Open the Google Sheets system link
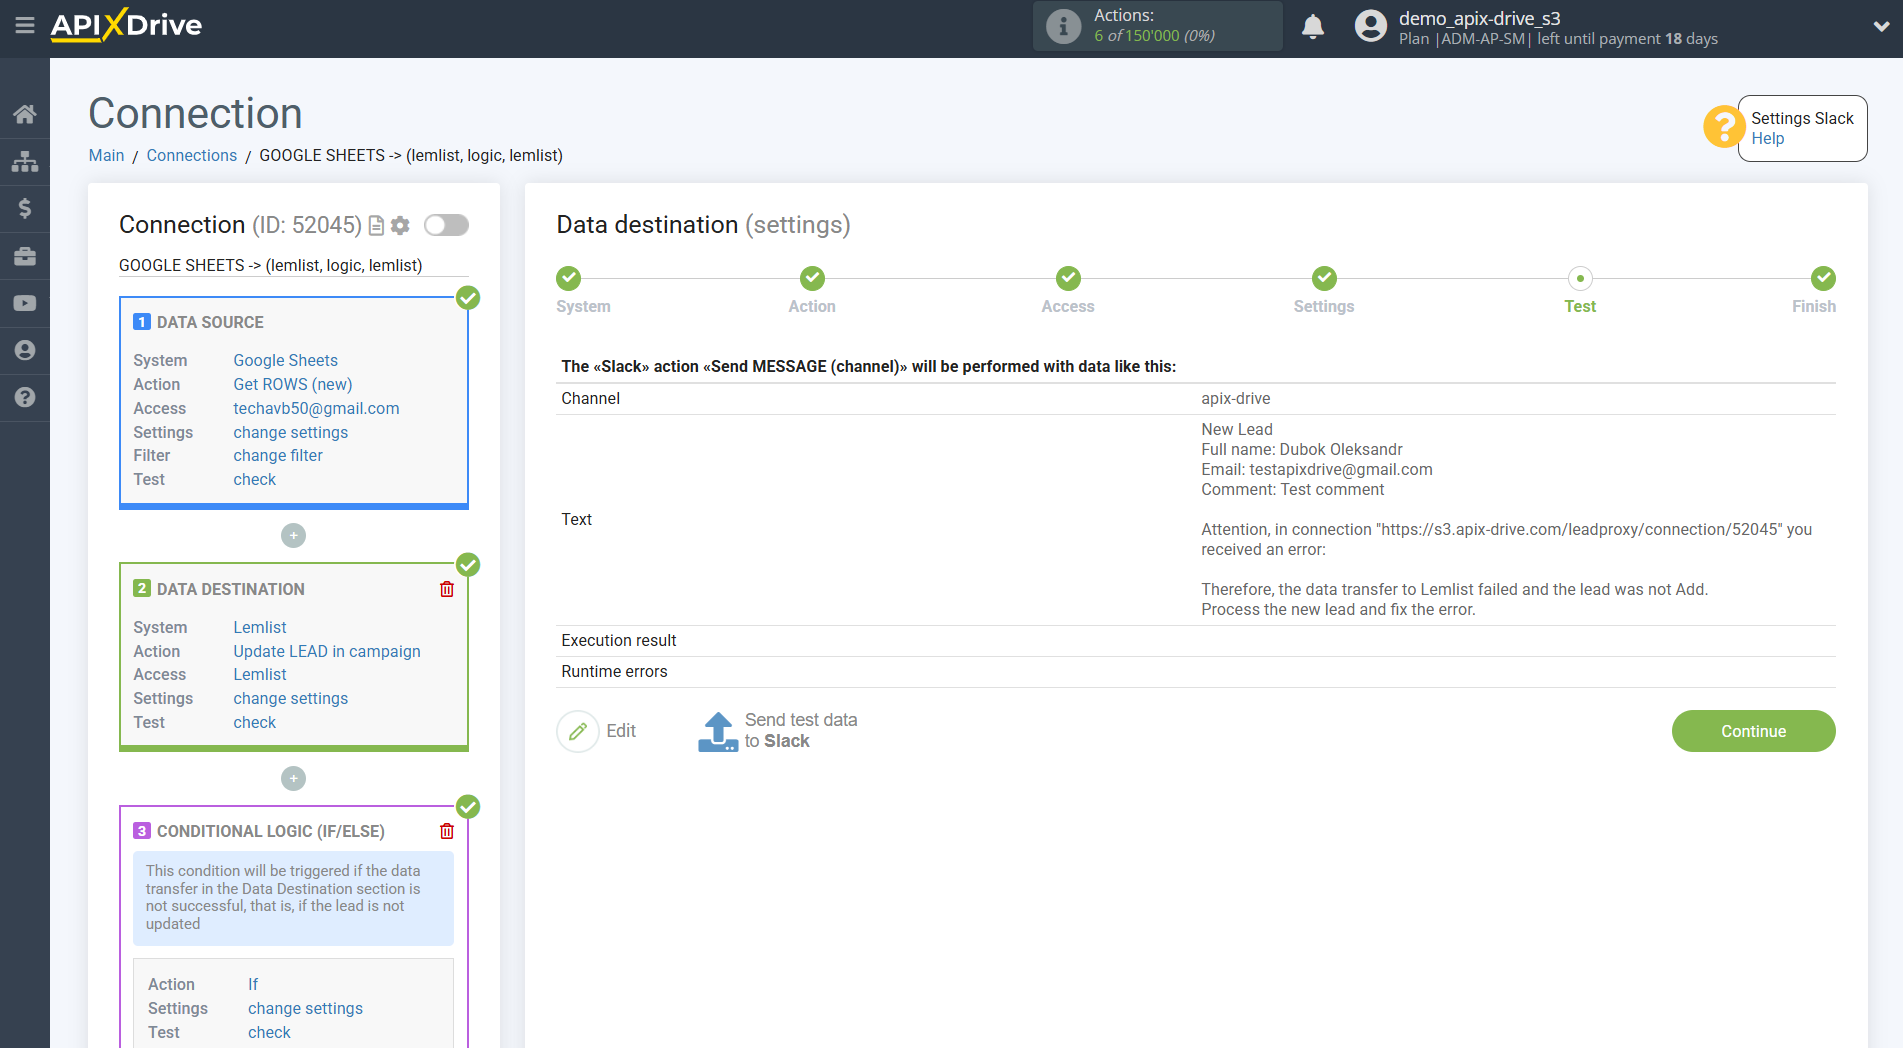This screenshot has height=1048, width=1903. (286, 360)
